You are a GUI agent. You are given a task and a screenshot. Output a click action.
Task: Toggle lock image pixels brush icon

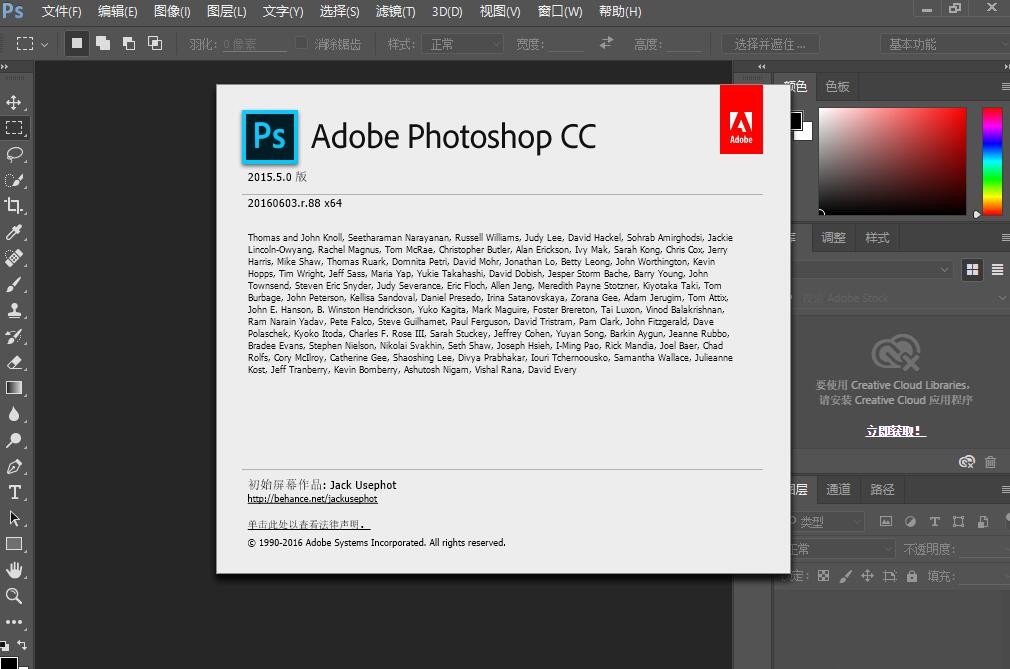(846, 576)
